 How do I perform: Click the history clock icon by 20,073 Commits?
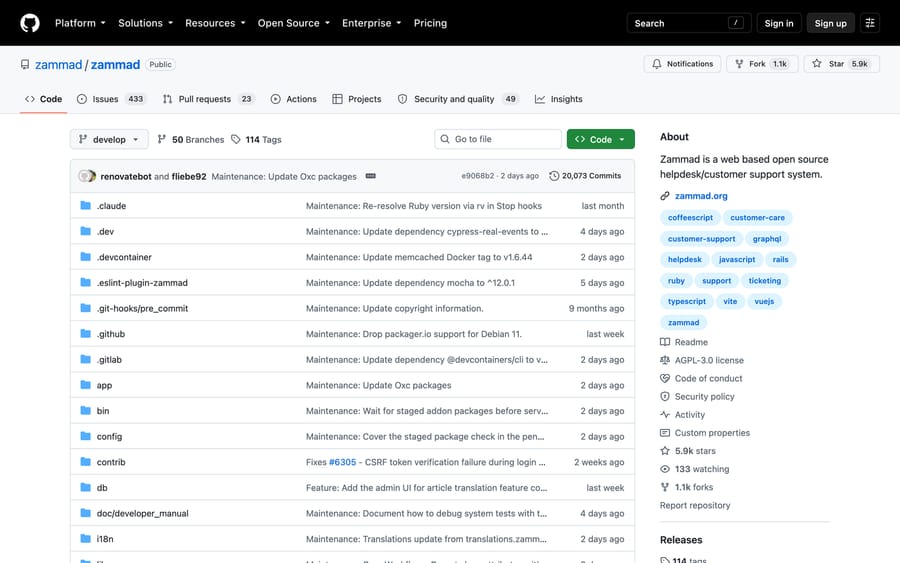[554, 176]
